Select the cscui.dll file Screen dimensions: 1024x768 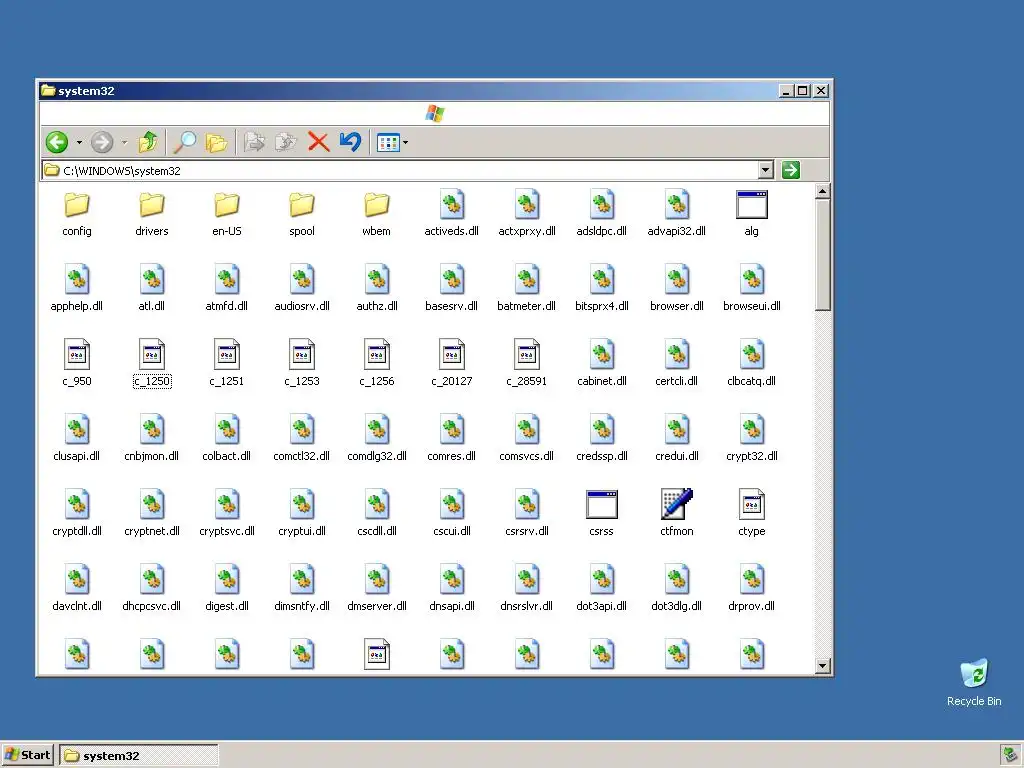click(451, 514)
